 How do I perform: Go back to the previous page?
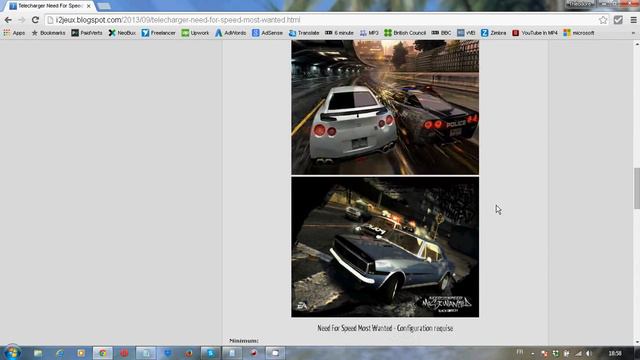click(8, 20)
